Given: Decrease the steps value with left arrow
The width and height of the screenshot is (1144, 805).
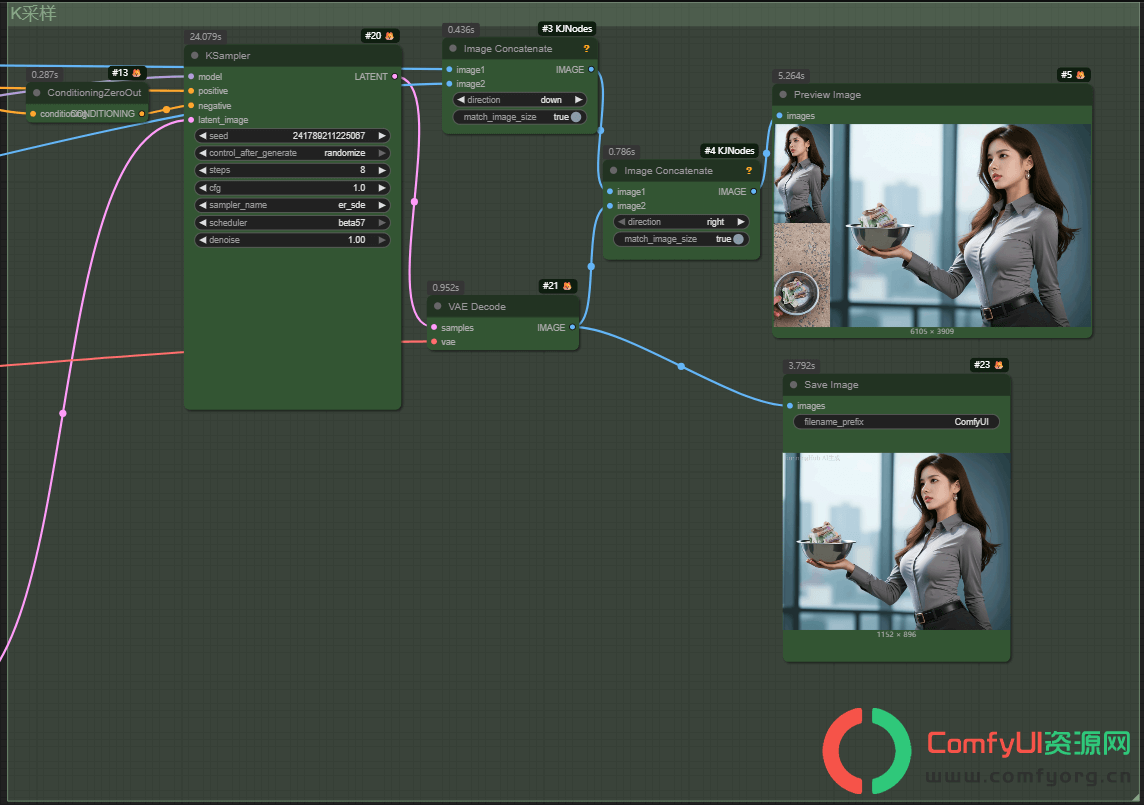Looking at the screenshot, I should click(x=203, y=170).
